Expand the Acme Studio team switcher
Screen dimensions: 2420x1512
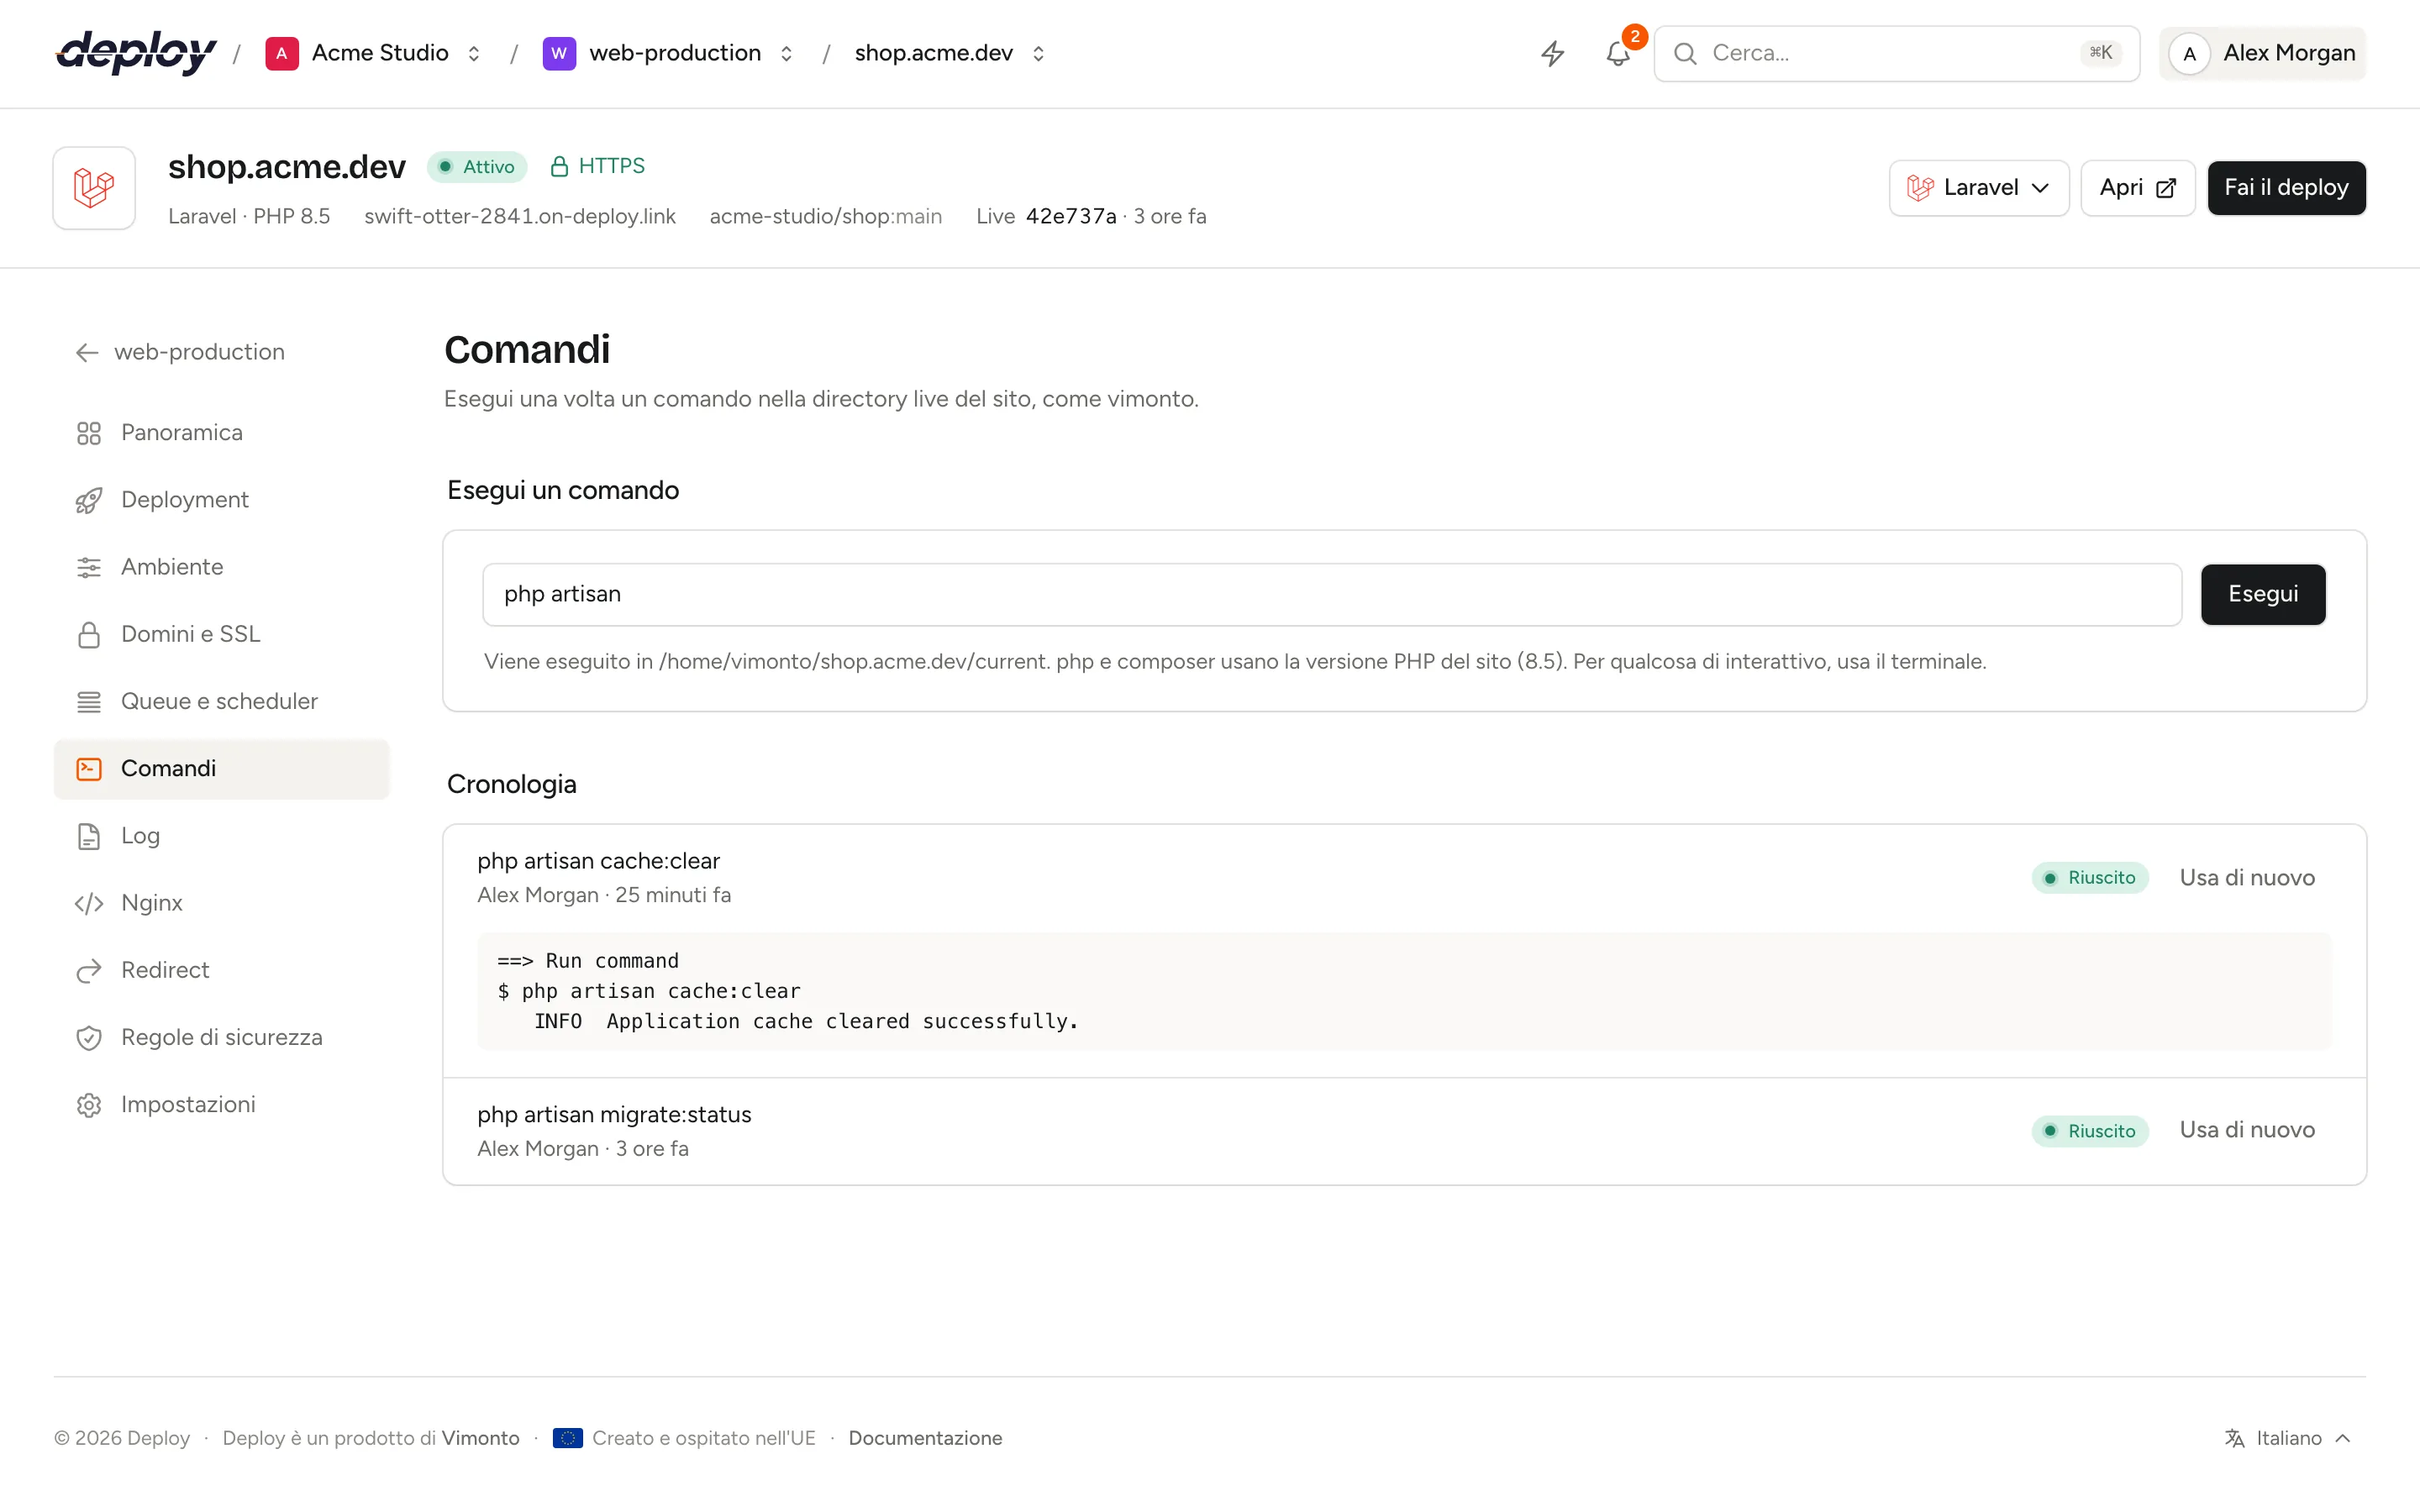pyautogui.click(x=474, y=53)
